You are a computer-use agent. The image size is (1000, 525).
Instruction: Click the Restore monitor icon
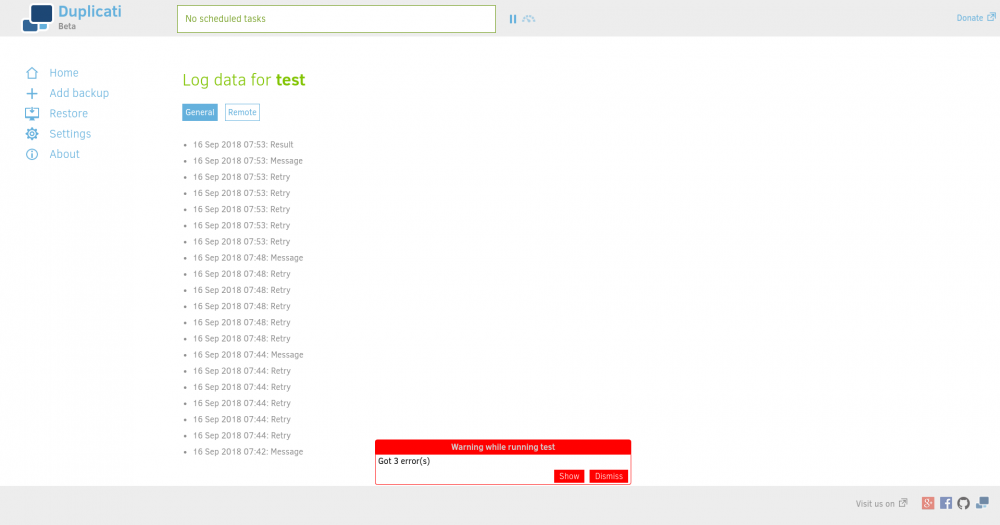pyautogui.click(x=32, y=114)
